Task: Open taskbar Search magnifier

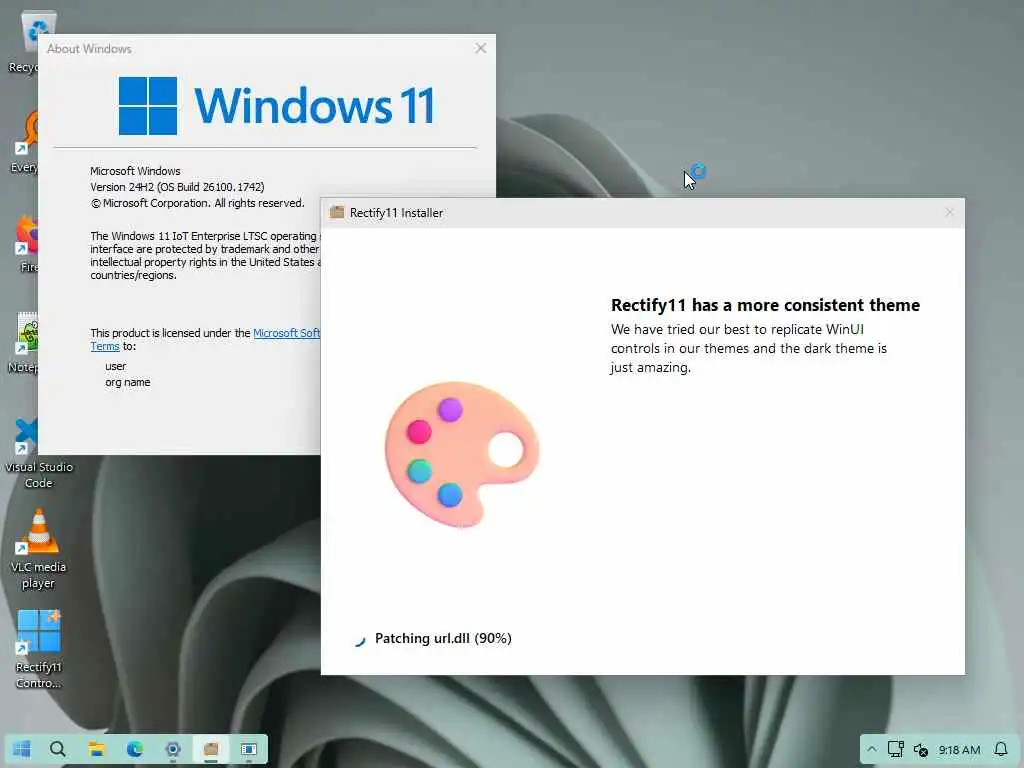Action: pos(57,749)
